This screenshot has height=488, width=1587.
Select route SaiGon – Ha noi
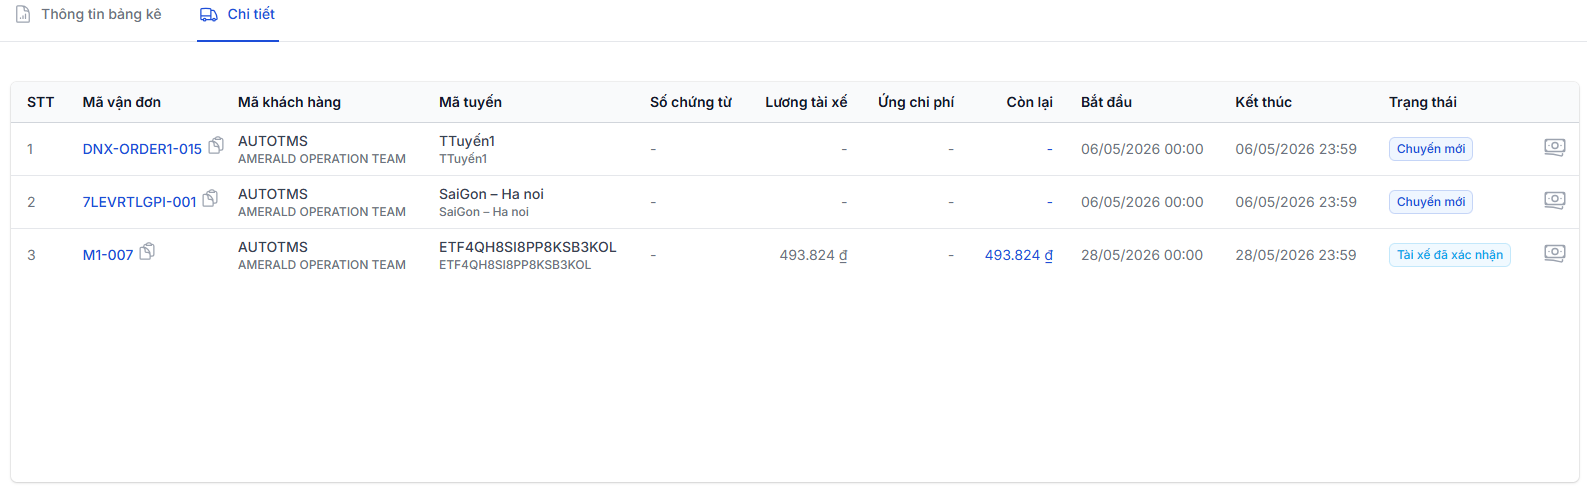point(491,194)
